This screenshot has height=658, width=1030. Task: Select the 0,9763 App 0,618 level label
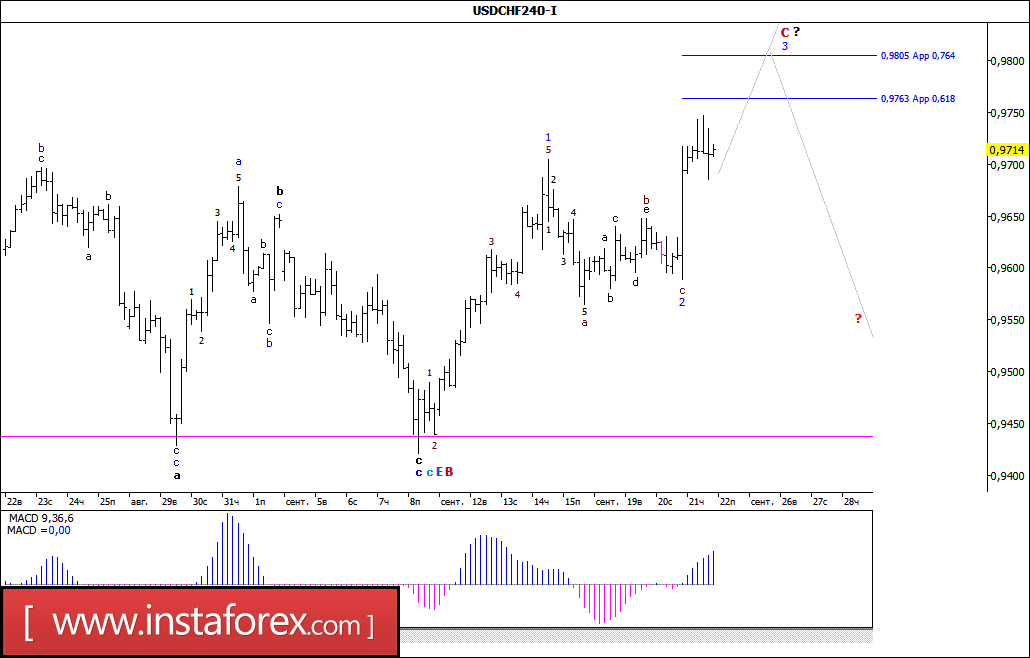[918, 99]
